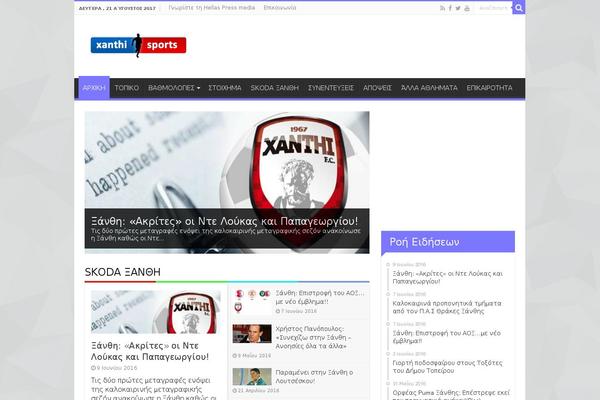
Task: Open Παραμένει στην Ξάνθη ο Λουτσέσκου link
Action: (314, 377)
